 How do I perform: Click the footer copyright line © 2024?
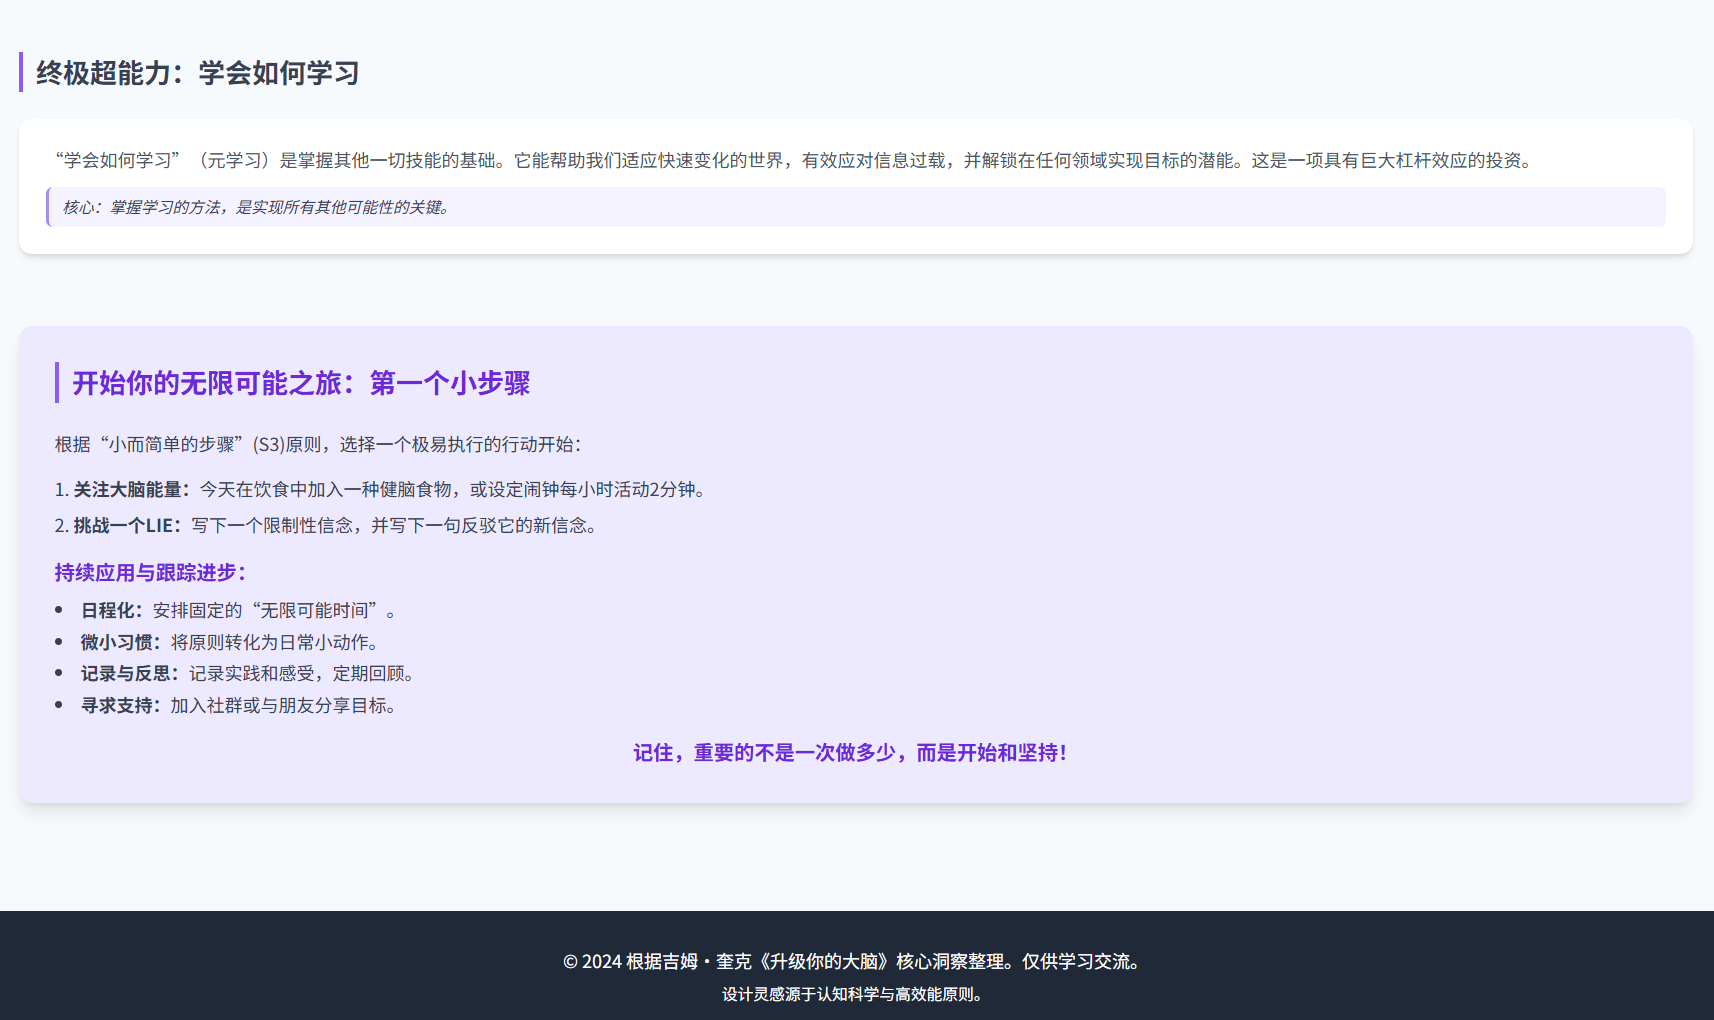pos(855,961)
